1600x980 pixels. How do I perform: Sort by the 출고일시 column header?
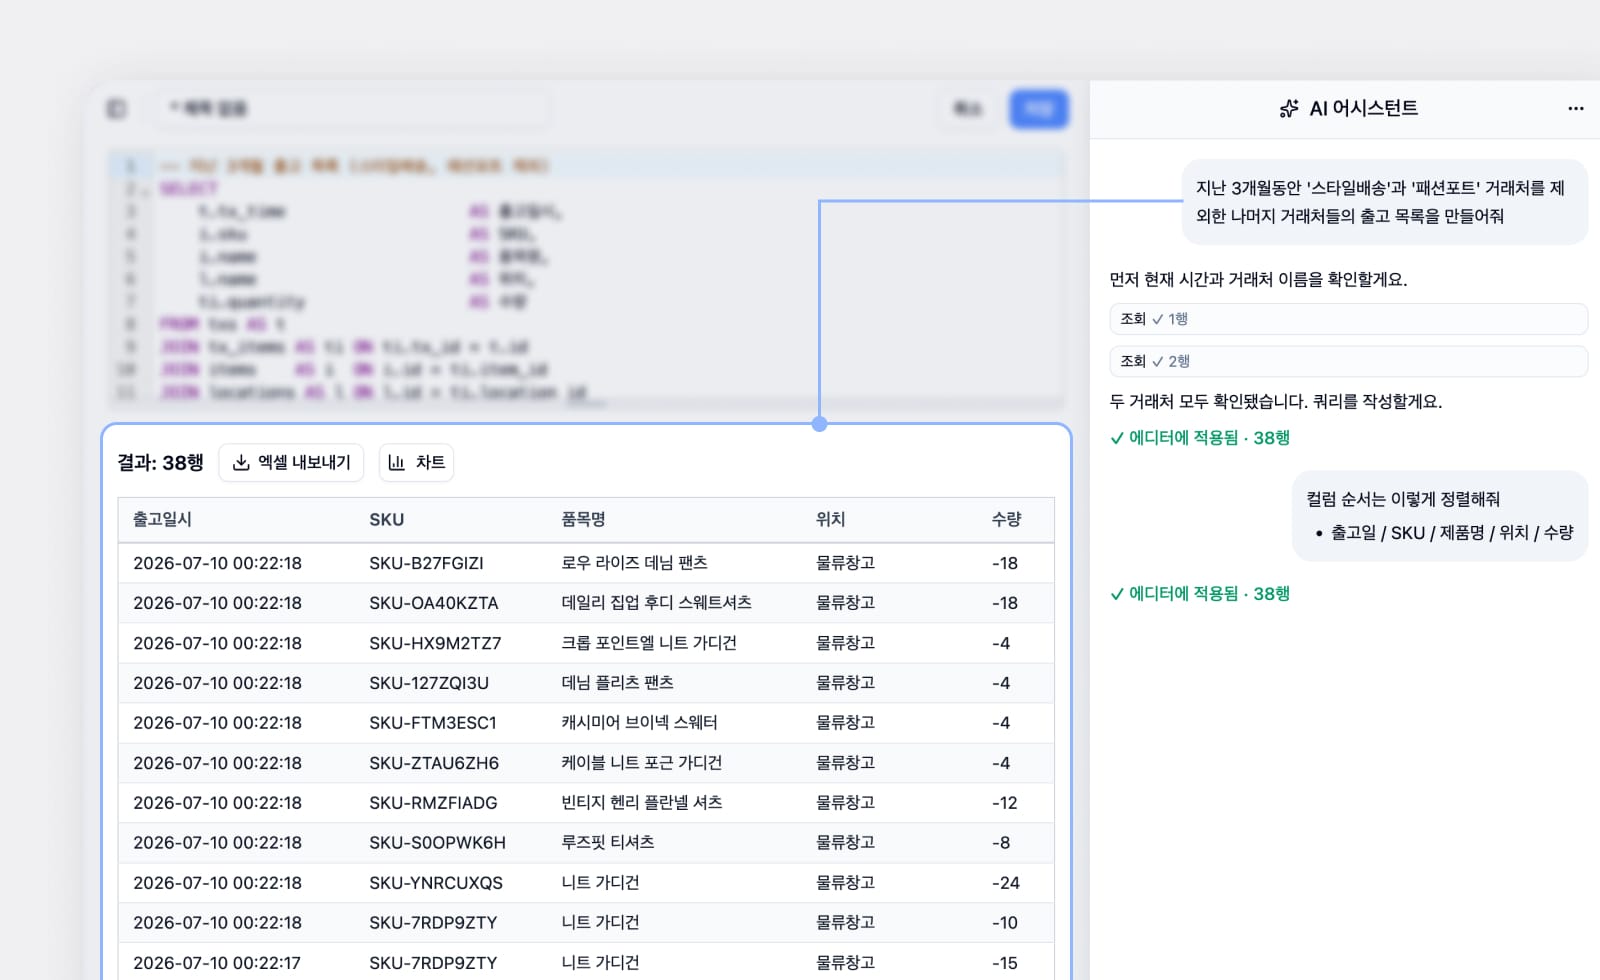pyautogui.click(x=162, y=519)
